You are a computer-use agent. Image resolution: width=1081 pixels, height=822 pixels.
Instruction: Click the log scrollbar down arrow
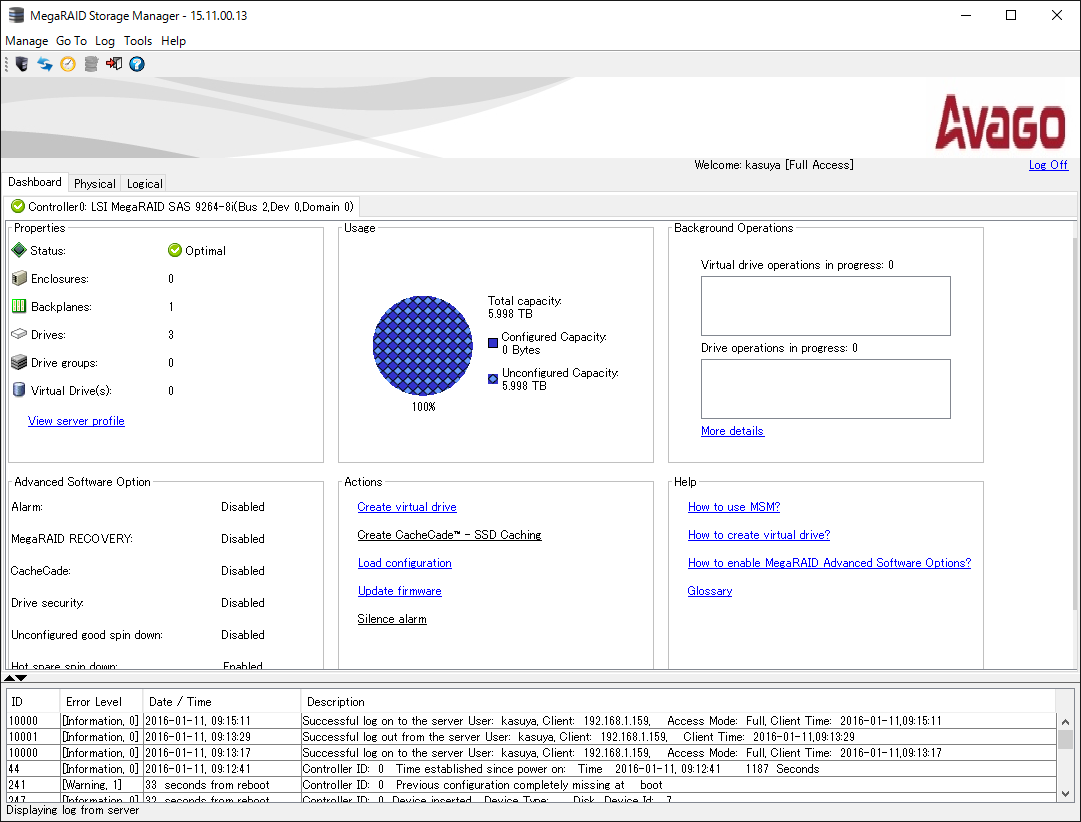tap(1065, 794)
